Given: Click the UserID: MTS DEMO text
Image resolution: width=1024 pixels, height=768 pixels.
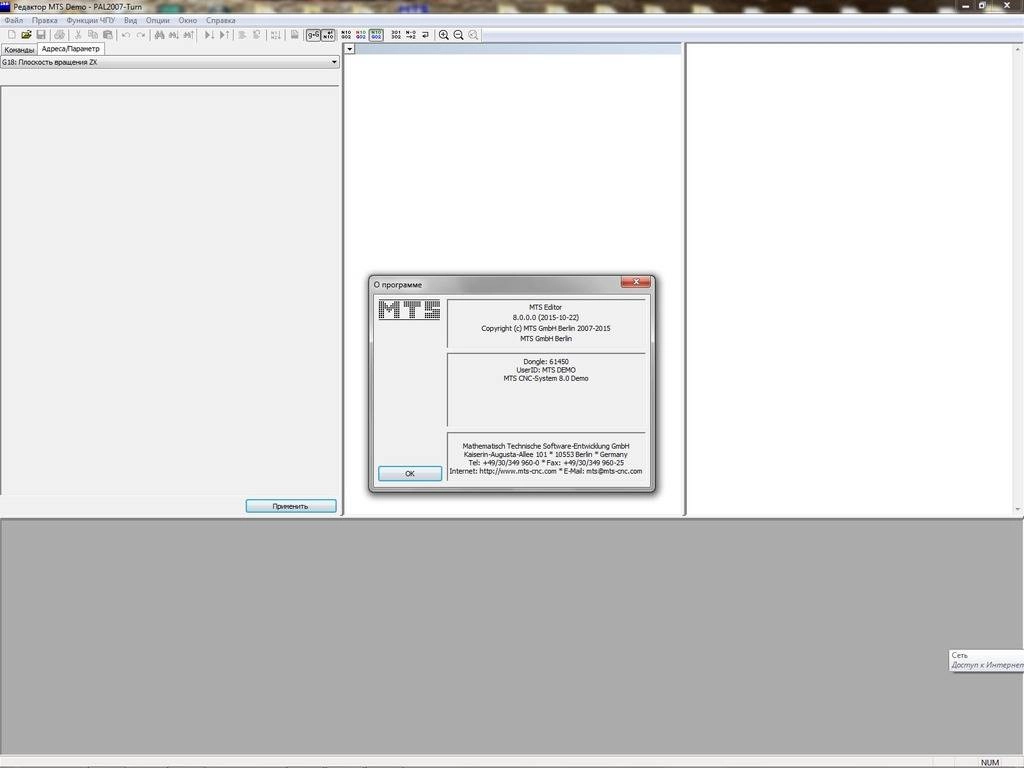Looking at the screenshot, I should [545, 370].
